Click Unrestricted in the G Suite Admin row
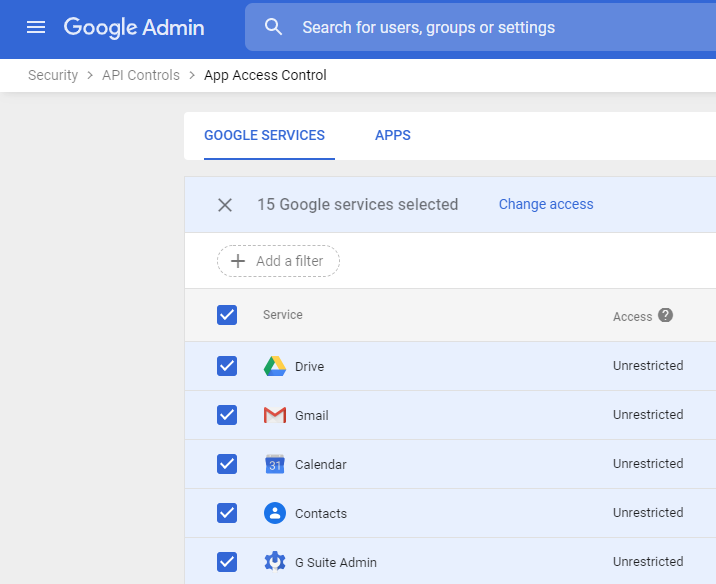 coord(648,562)
